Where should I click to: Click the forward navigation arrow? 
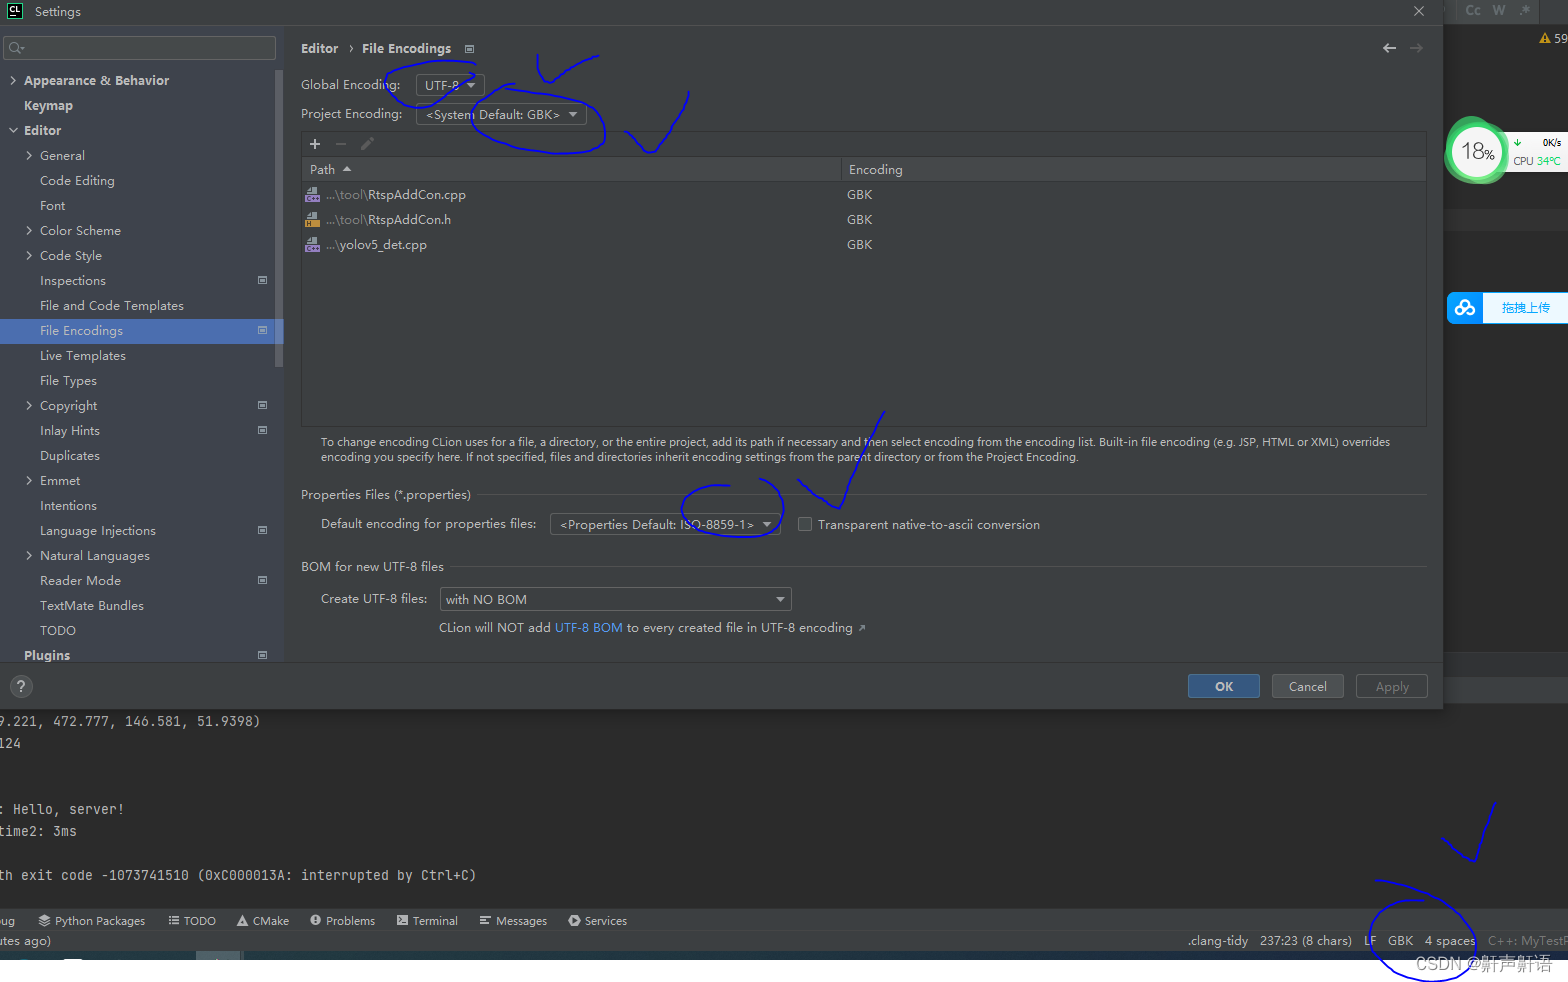click(x=1416, y=48)
